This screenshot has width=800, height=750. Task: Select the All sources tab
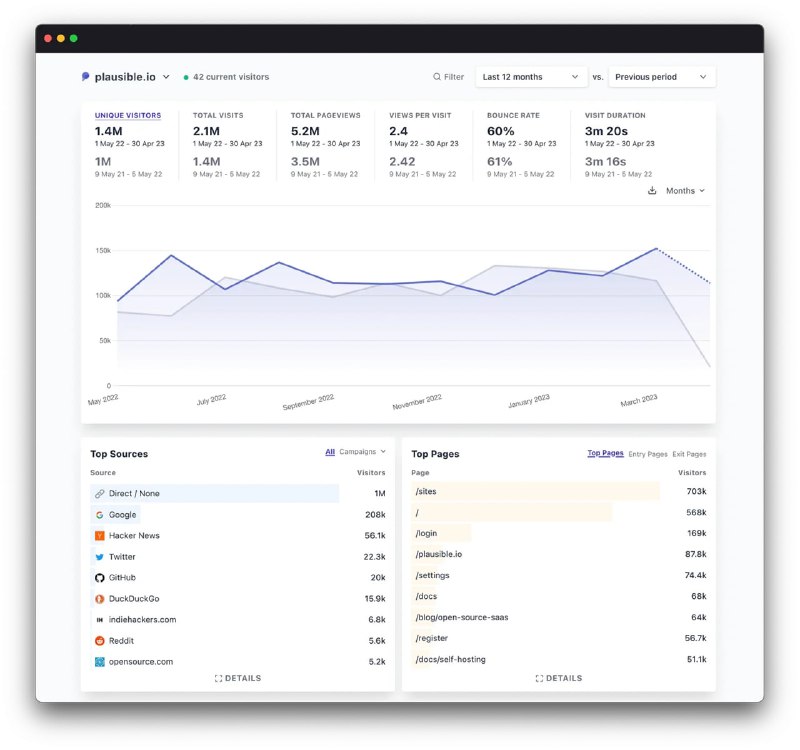pyautogui.click(x=330, y=452)
